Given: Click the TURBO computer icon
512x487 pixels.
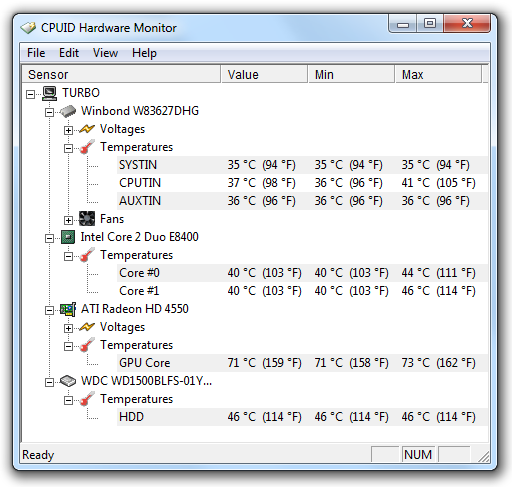Looking at the screenshot, I should (x=50, y=93).
